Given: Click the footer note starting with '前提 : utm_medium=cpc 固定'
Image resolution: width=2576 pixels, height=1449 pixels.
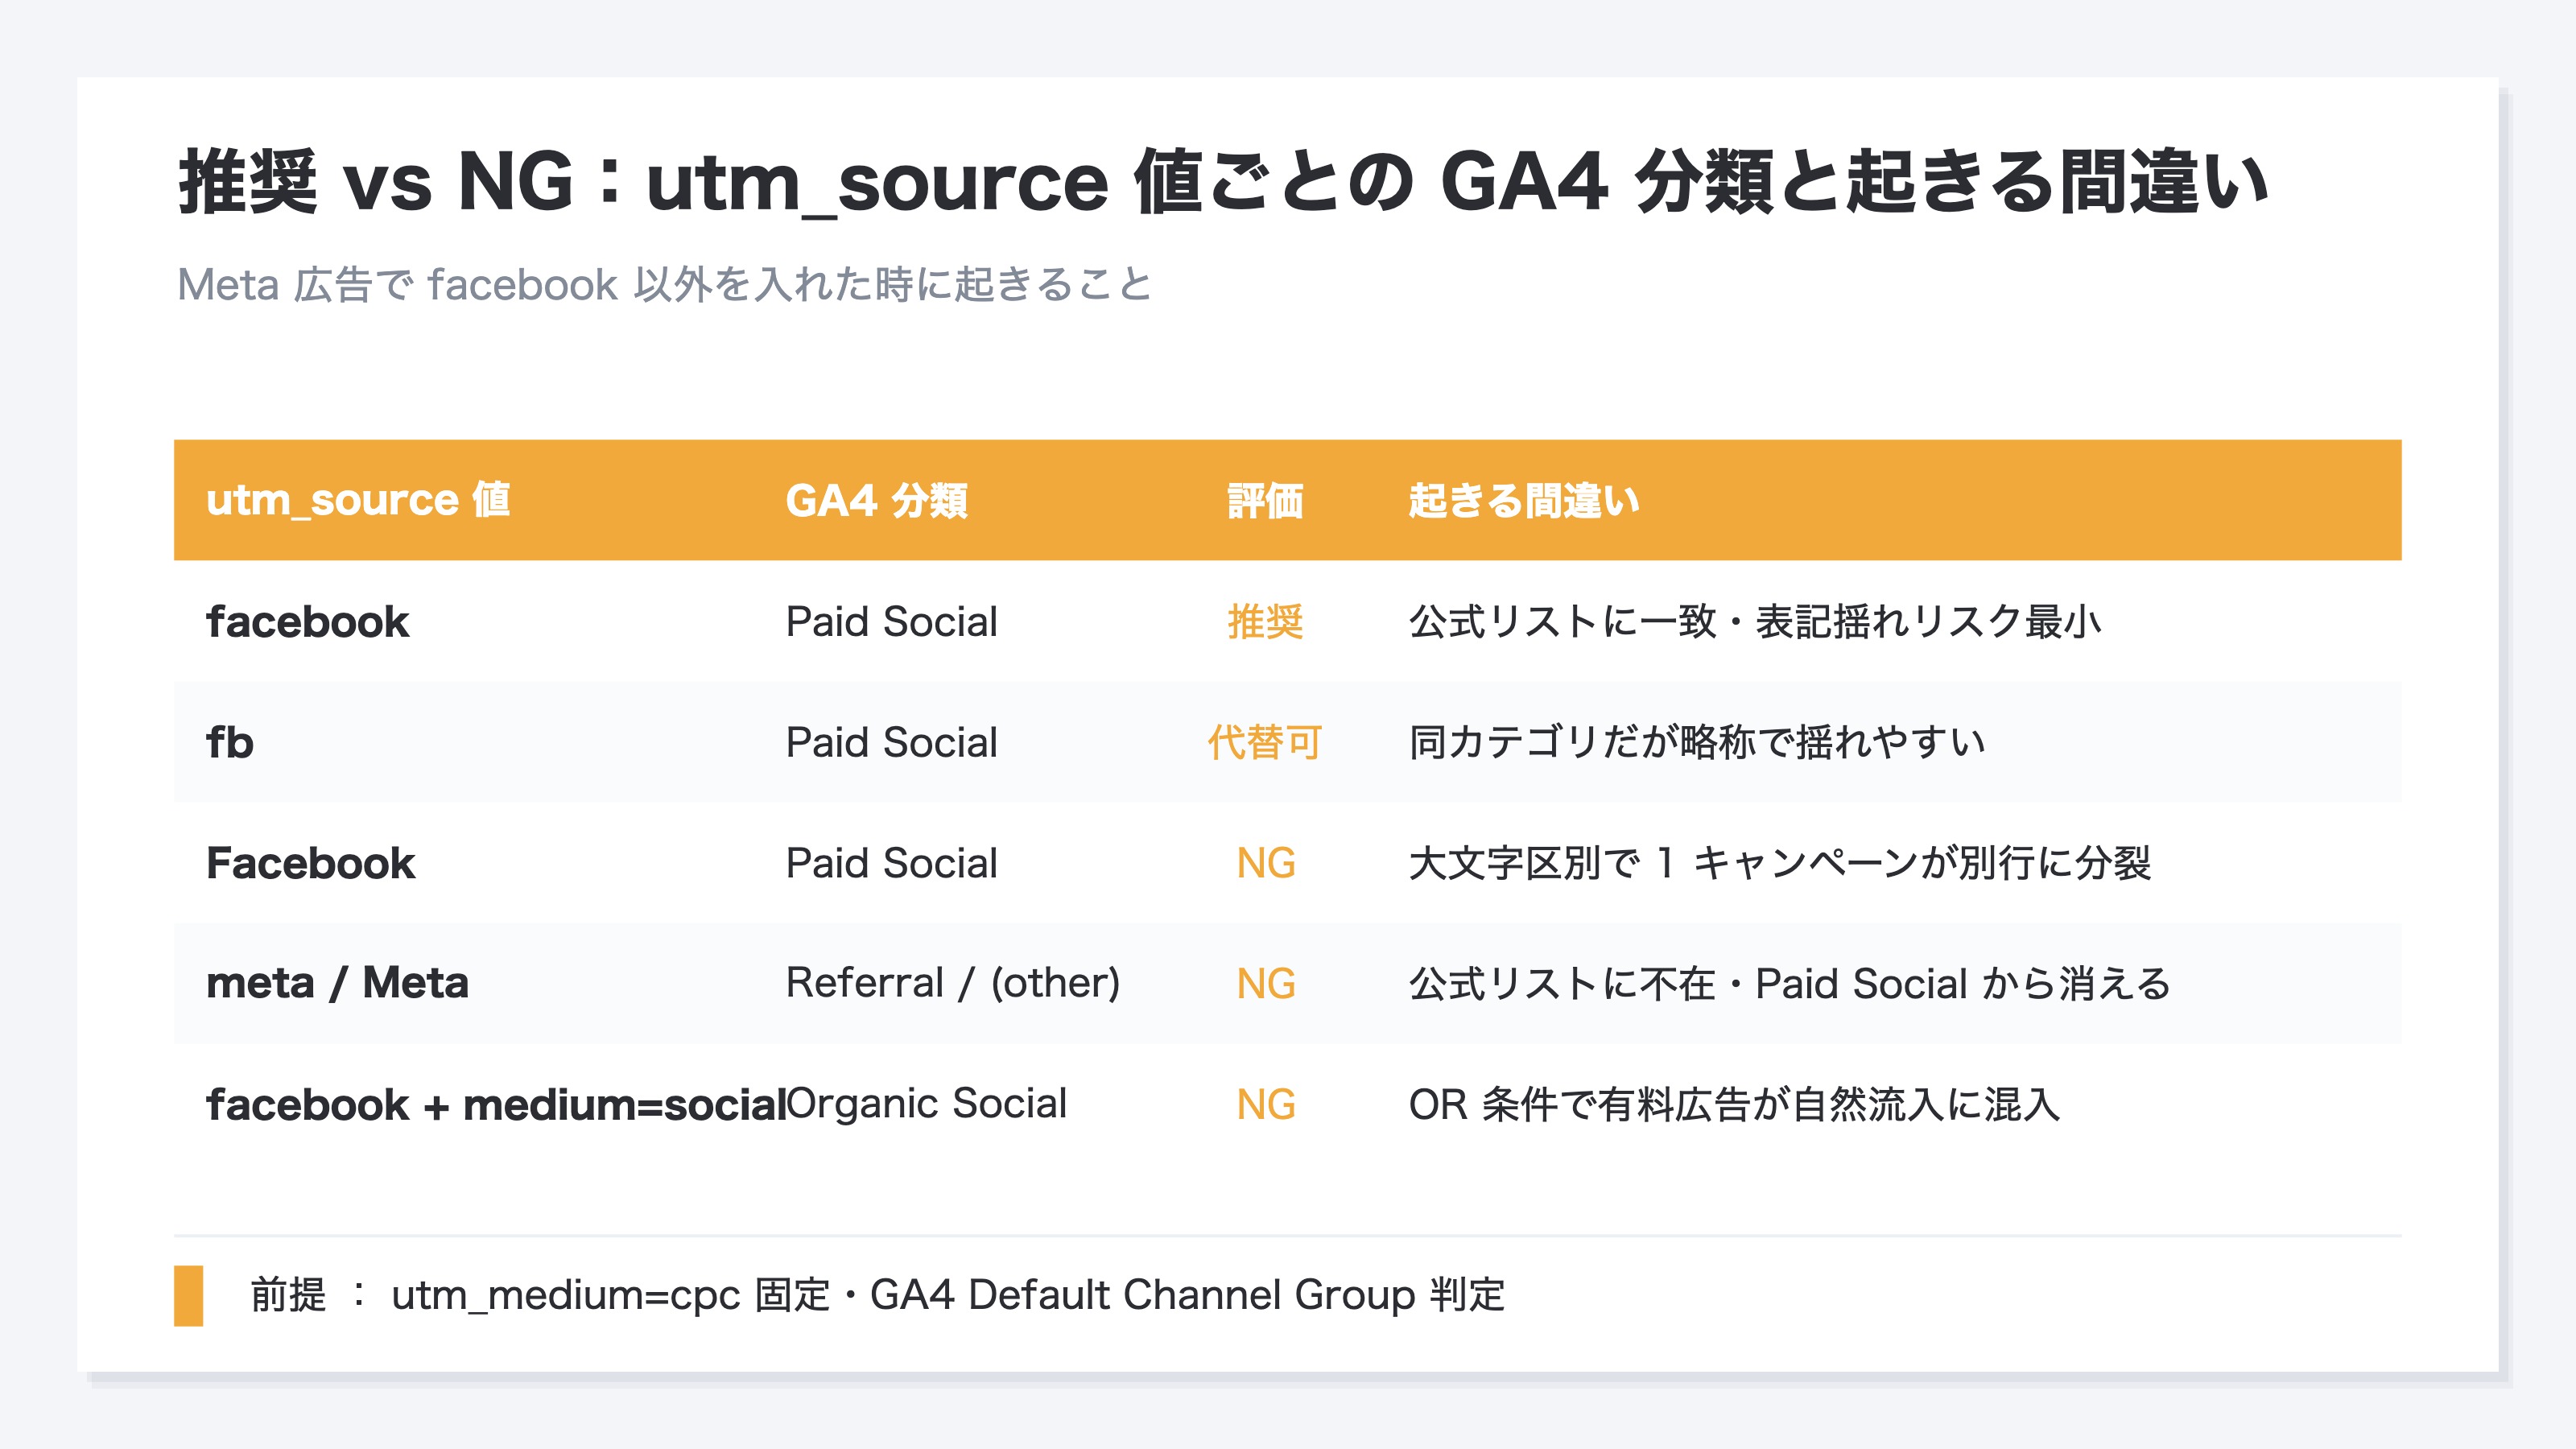Looking at the screenshot, I should click(x=877, y=1295).
